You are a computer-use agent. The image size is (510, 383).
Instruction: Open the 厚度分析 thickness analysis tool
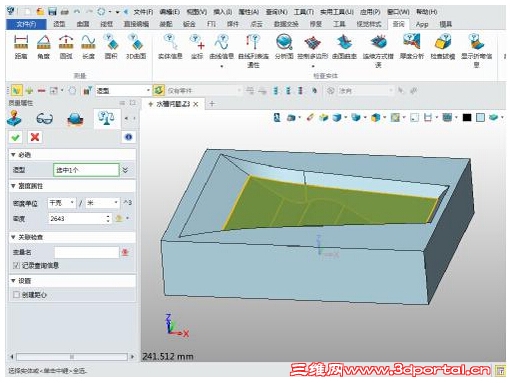[x=412, y=47]
